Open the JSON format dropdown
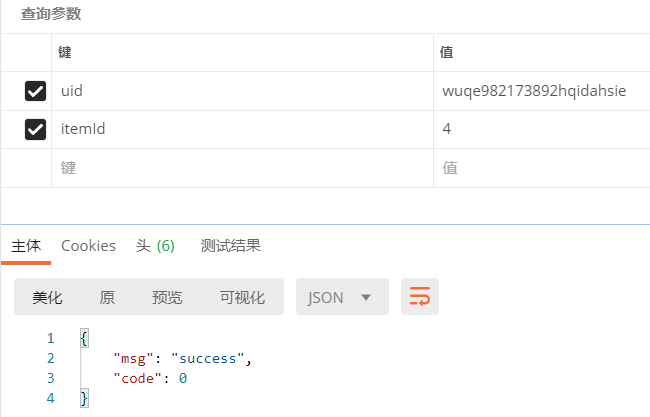Image resolution: width=650 pixels, height=417 pixels. (x=341, y=297)
